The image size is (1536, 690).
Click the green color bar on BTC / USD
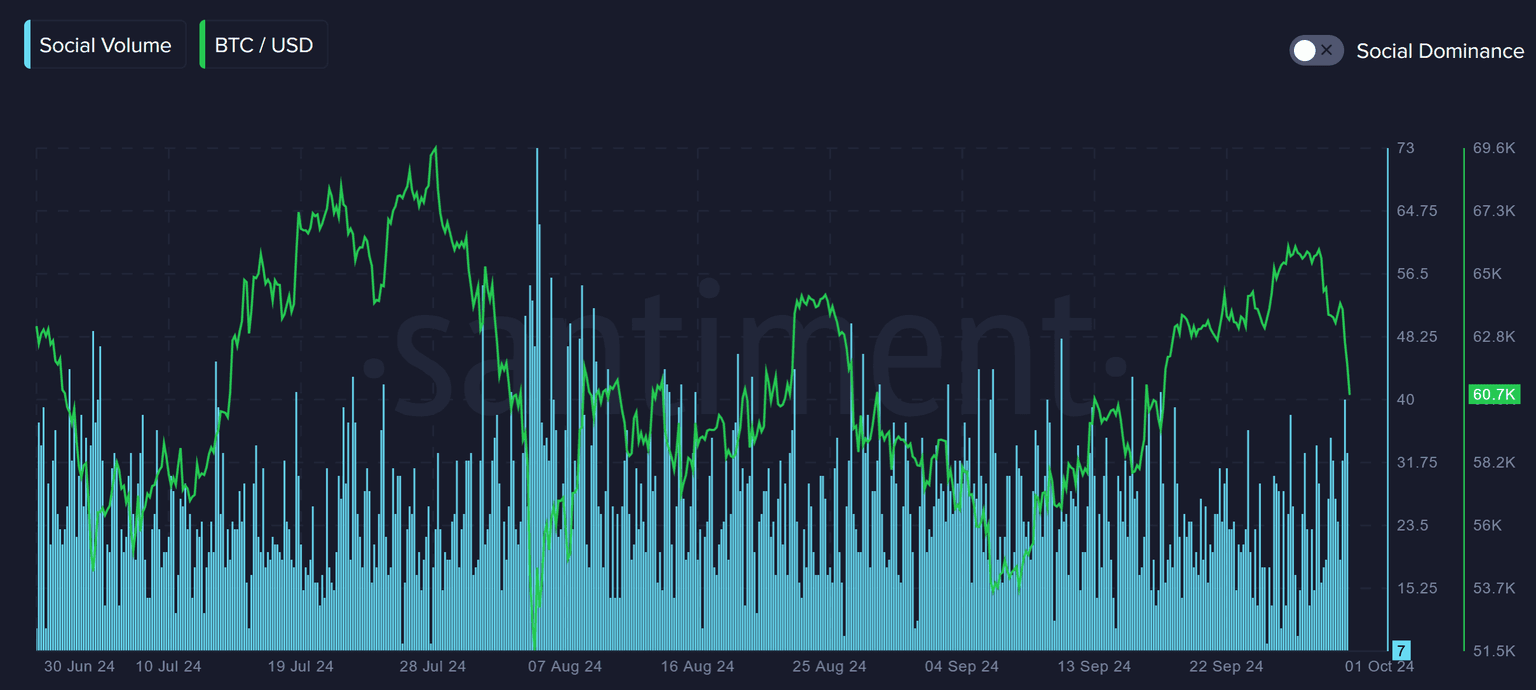point(203,45)
